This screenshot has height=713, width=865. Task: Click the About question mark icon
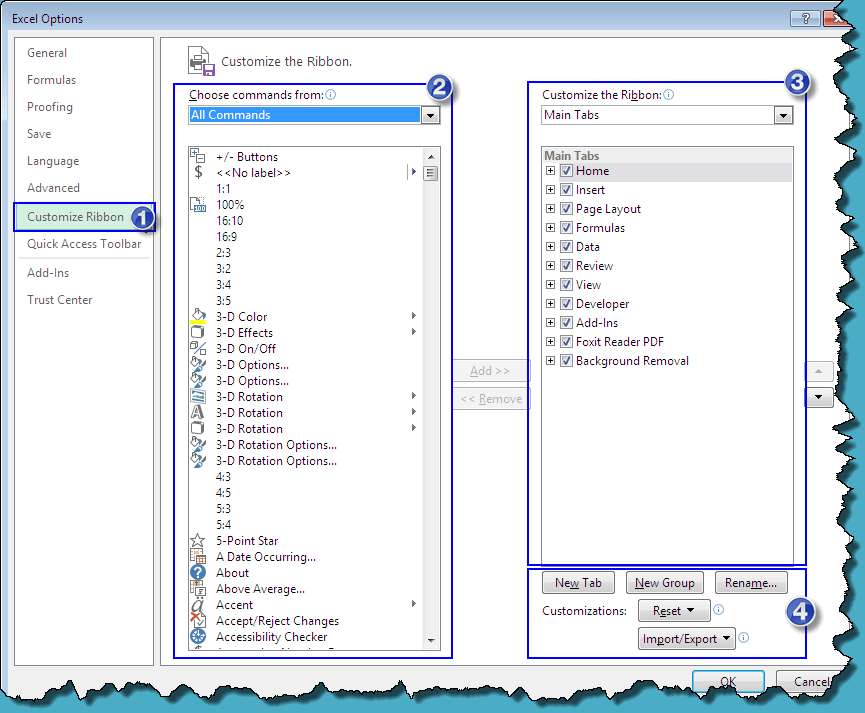pyautogui.click(x=197, y=572)
